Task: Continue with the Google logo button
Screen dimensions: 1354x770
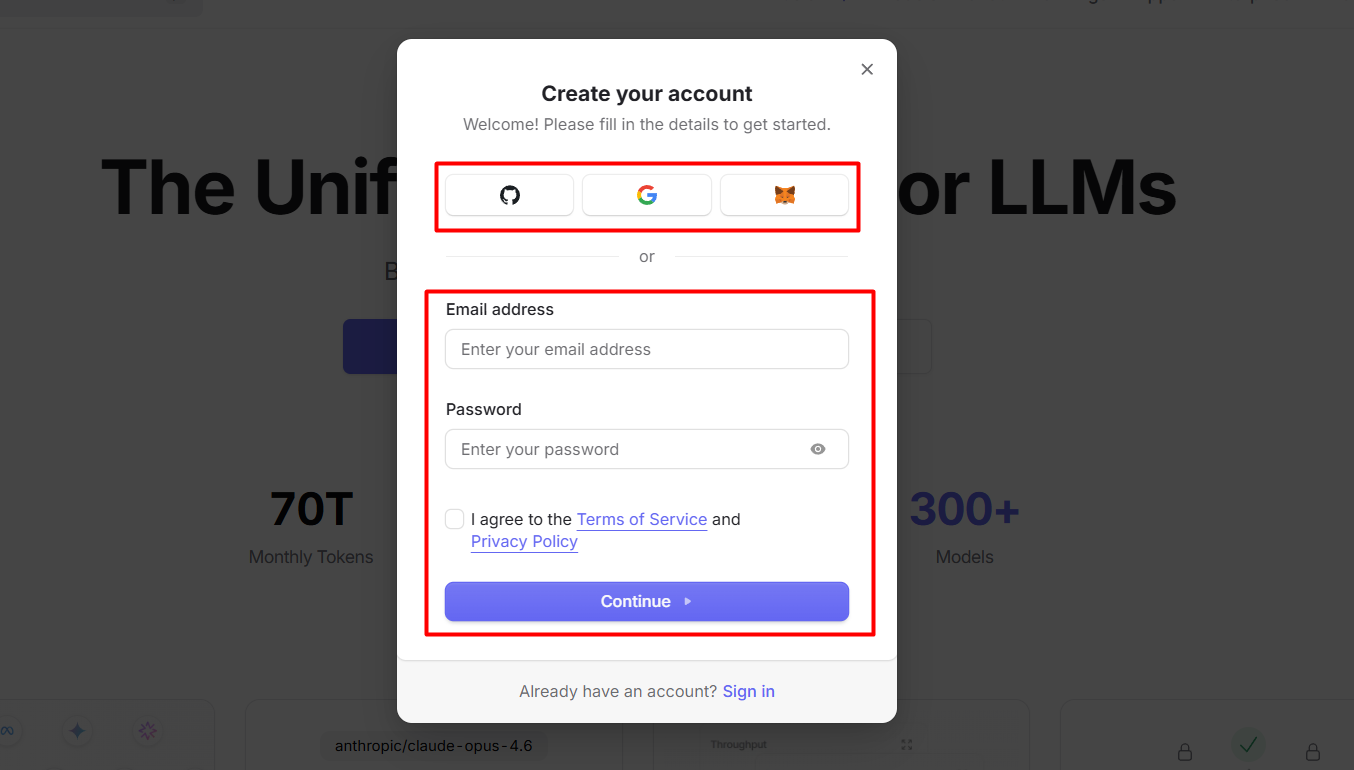Action: (647, 195)
